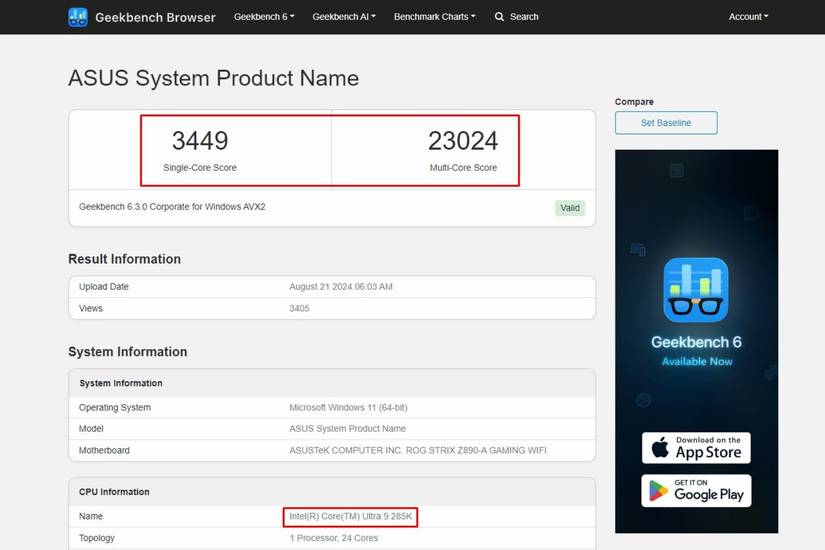Click the Valid status badge
This screenshot has height=550, width=825.
click(x=570, y=208)
